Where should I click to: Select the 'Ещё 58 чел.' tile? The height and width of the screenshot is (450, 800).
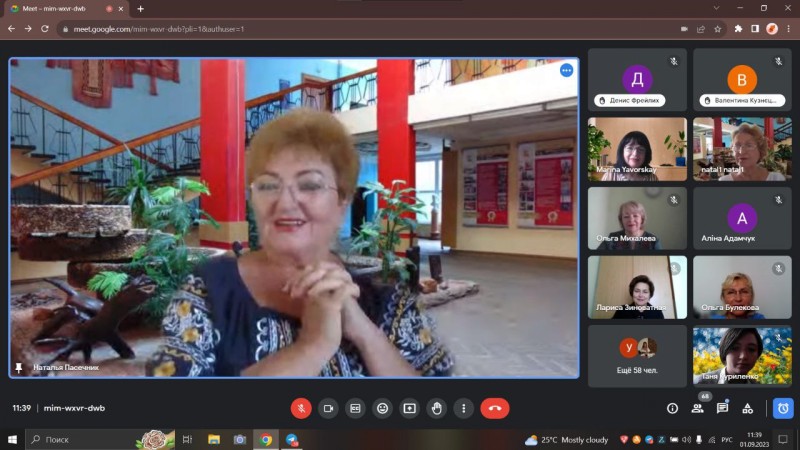click(637, 356)
